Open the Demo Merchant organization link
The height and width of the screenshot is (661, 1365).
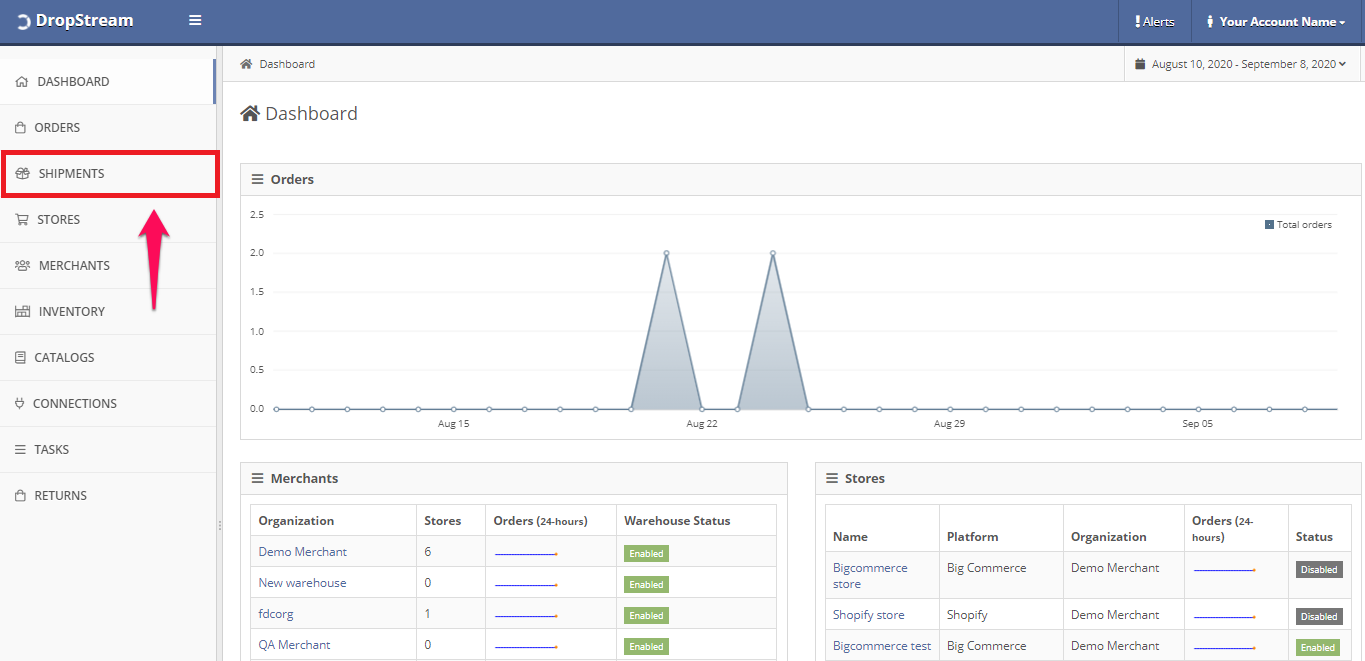click(302, 552)
